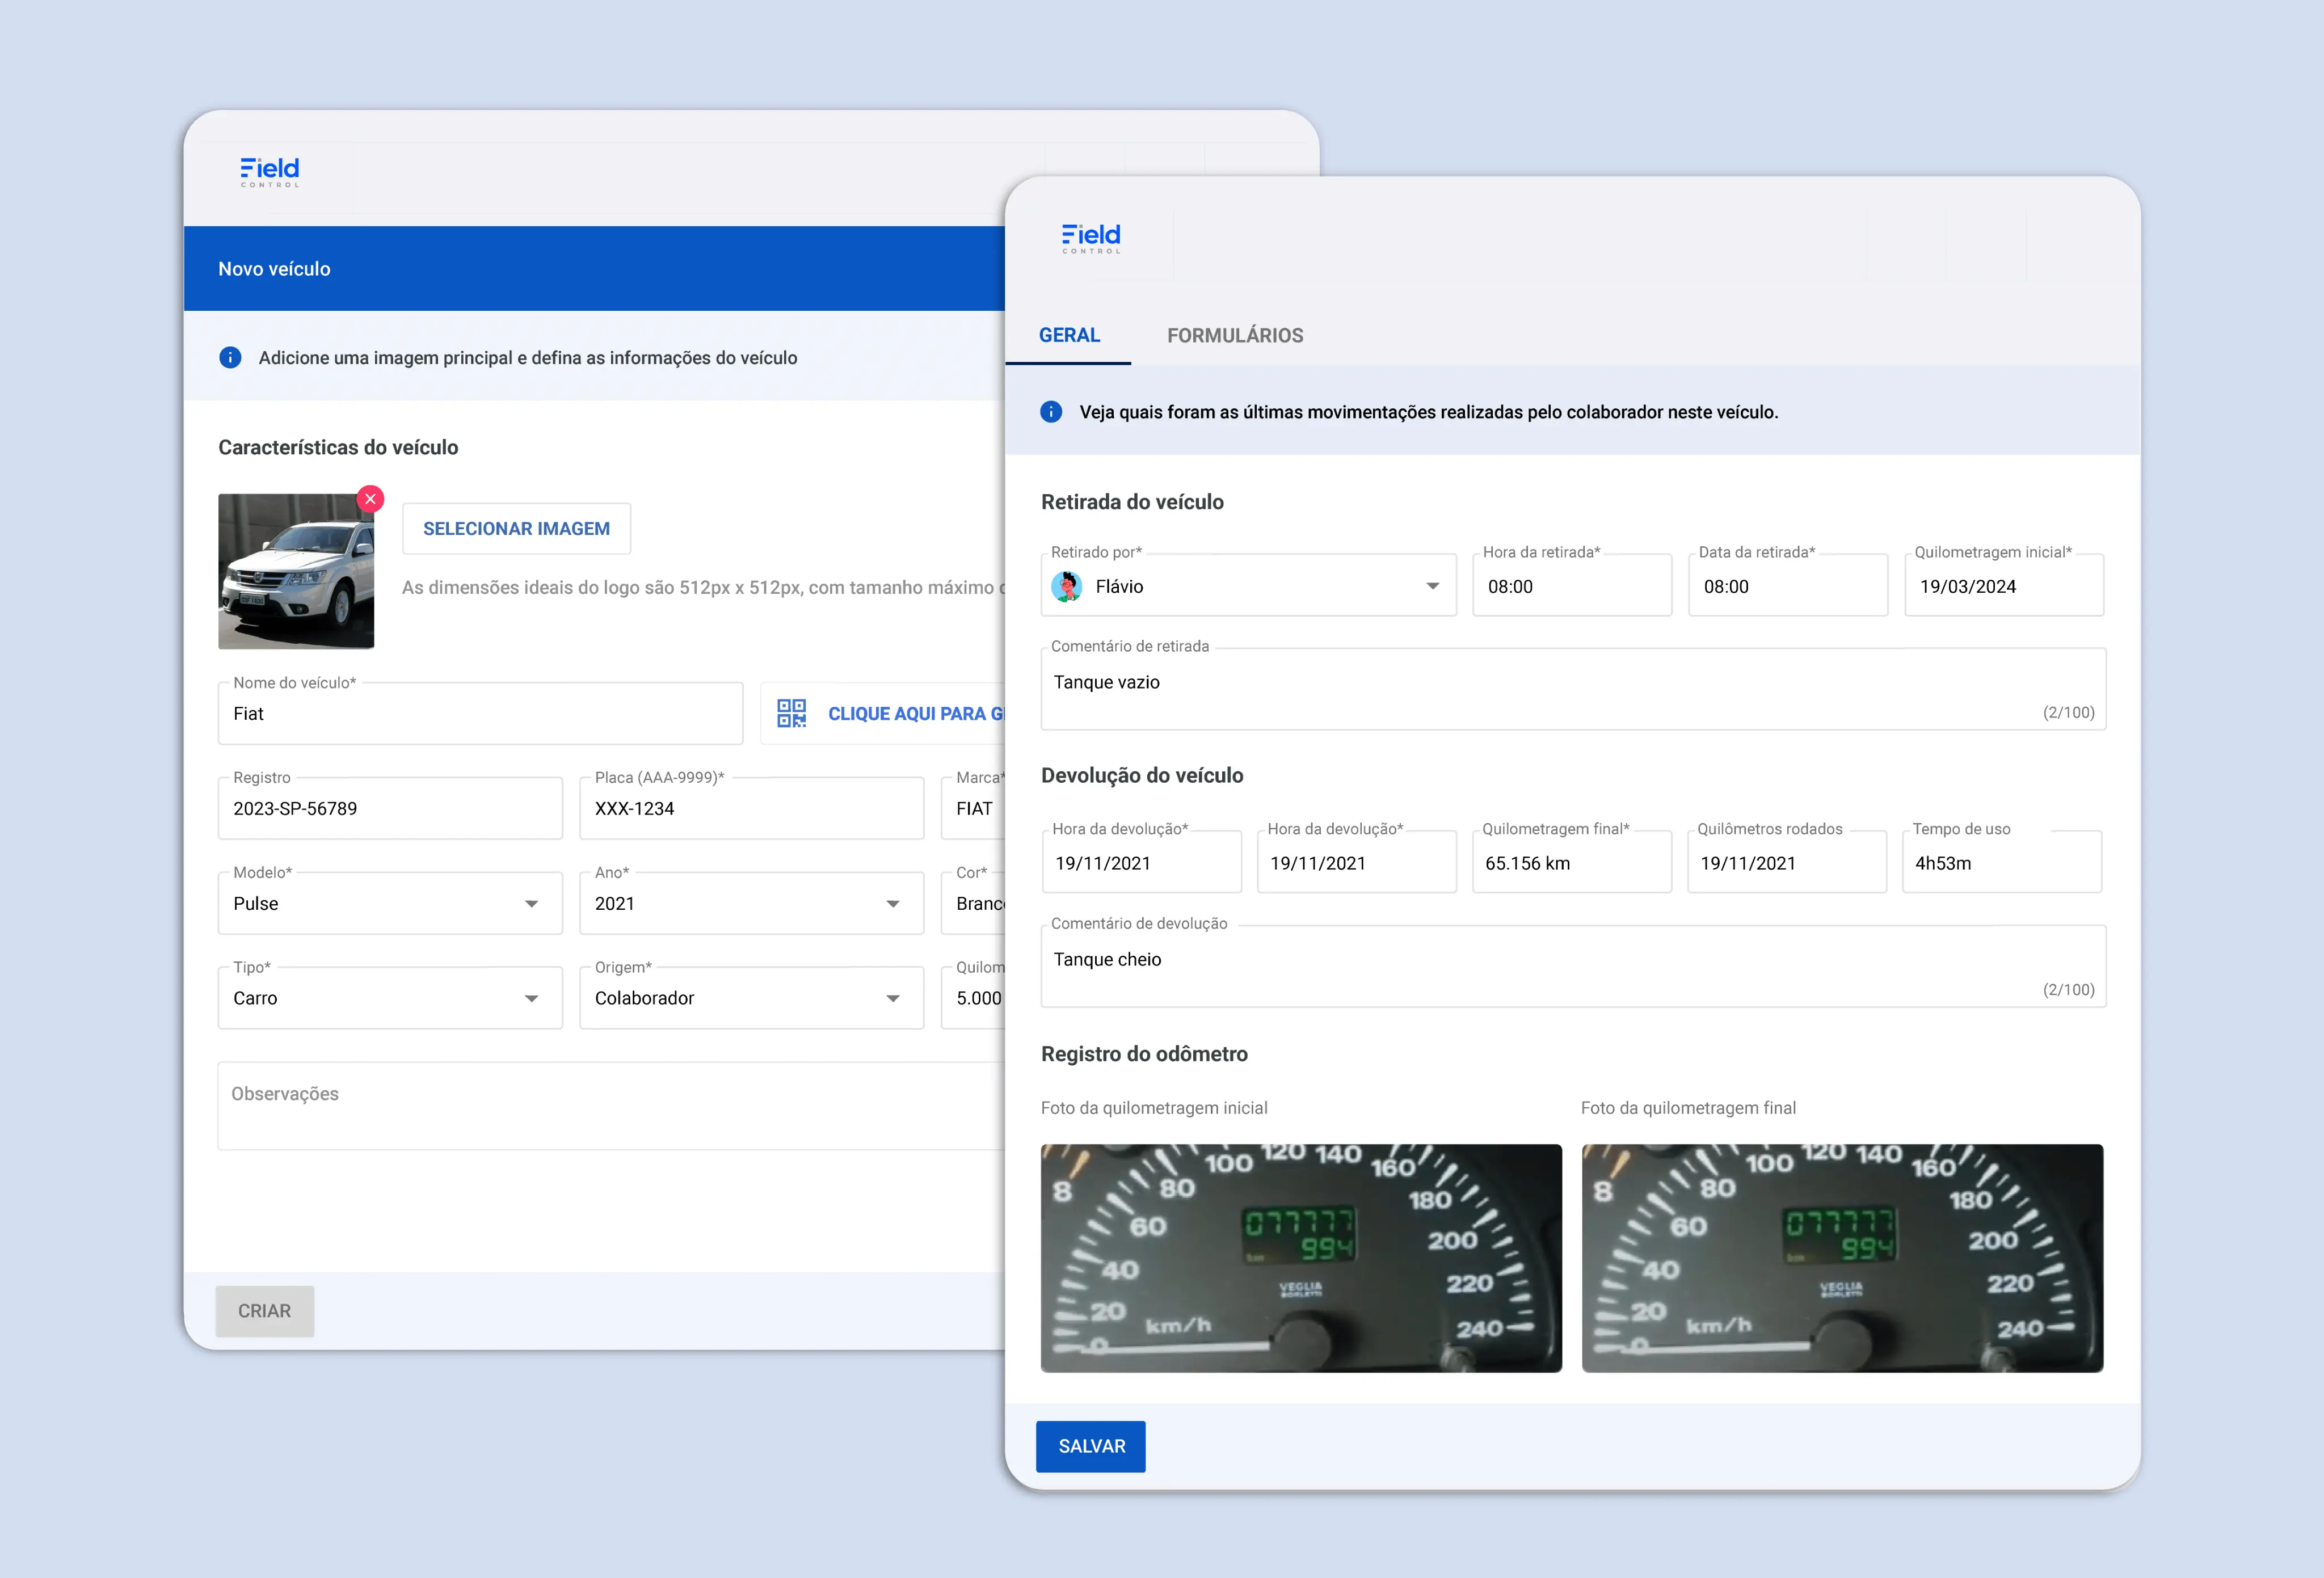
Task: Focus the Registro field
Action: pyautogui.click(x=390, y=808)
